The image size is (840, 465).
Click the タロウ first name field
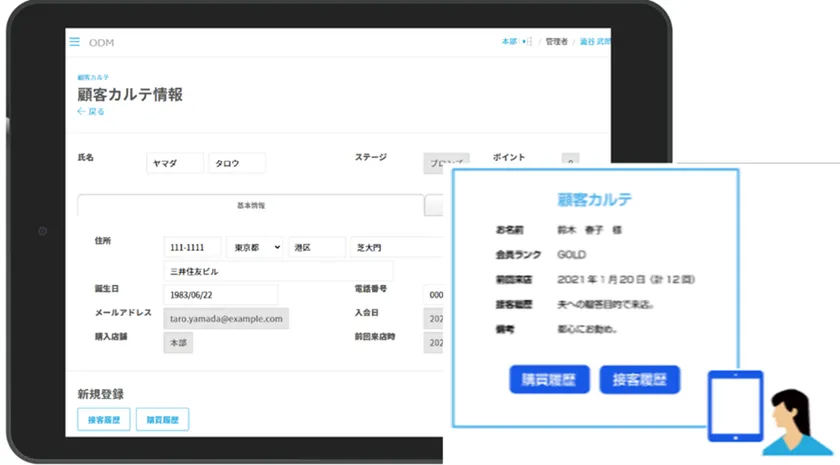point(236,163)
